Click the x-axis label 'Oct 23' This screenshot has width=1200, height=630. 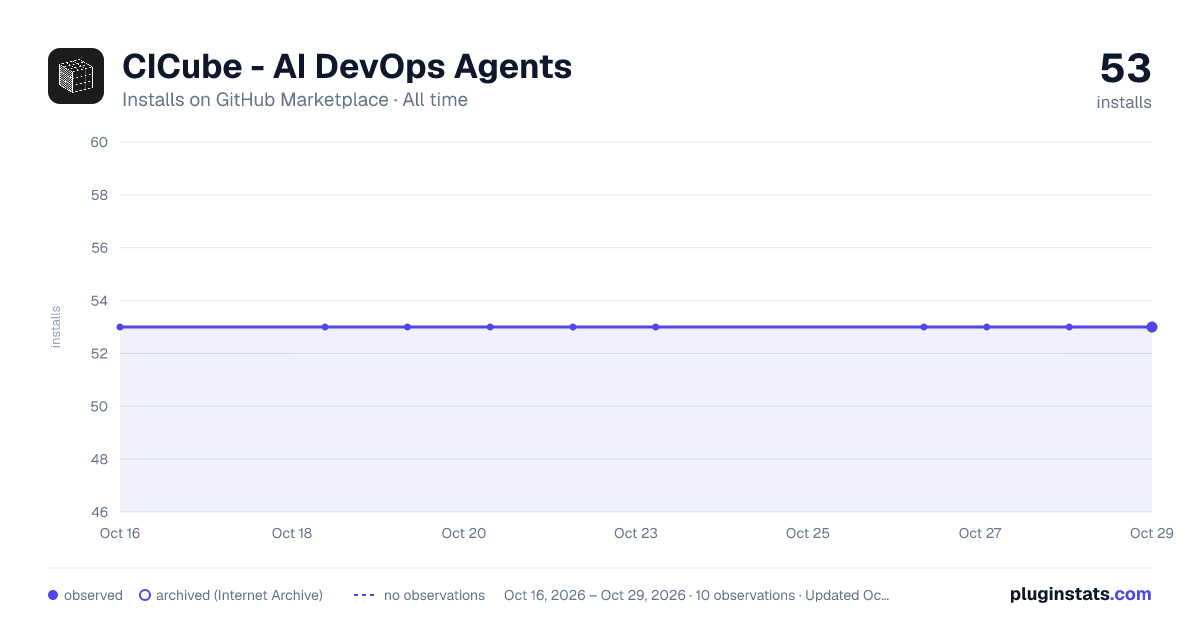636,533
